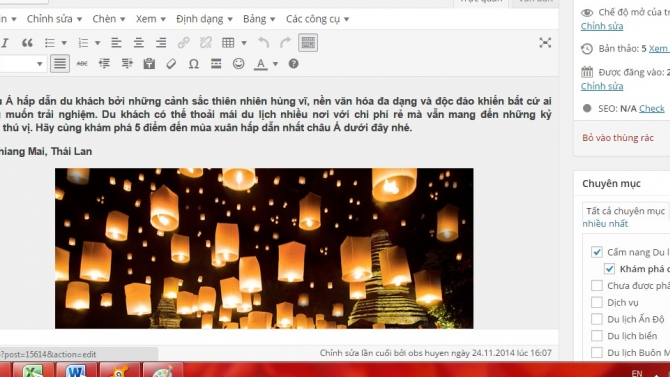The height and width of the screenshot is (377, 670).
Task: Open Xem revisions link
Action: click(x=658, y=48)
